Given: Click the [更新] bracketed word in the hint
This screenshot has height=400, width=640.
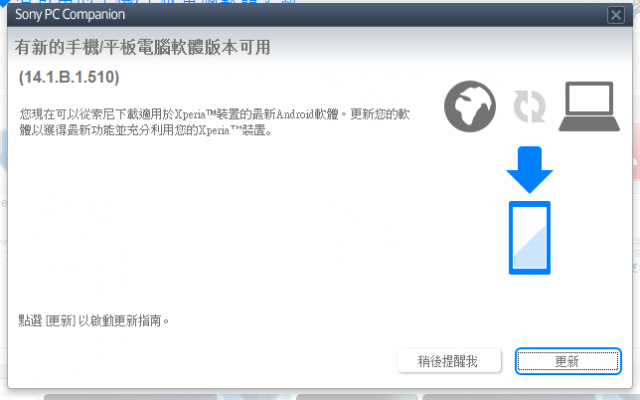Looking at the screenshot, I should (x=61, y=320).
